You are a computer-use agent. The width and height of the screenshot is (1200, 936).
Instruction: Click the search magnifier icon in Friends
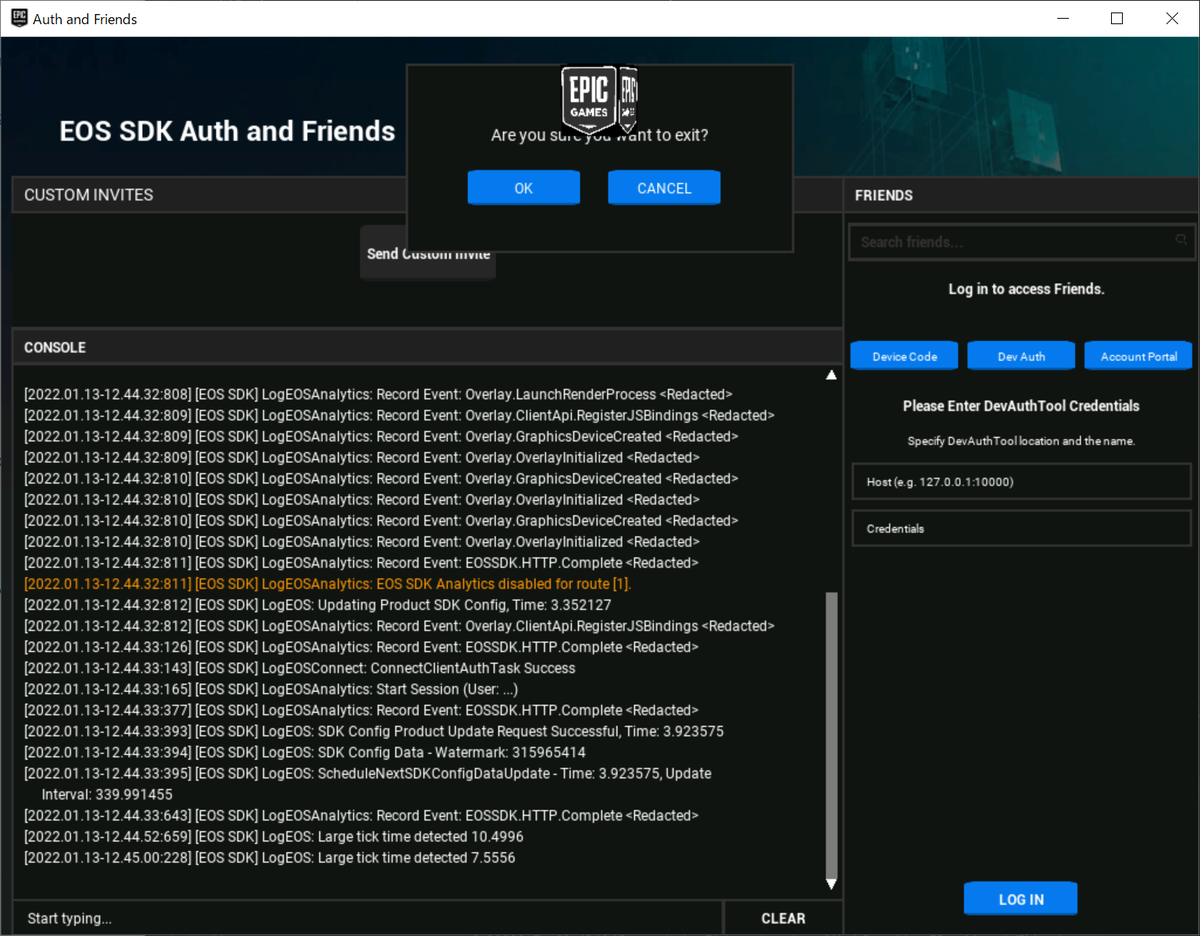pos(1181,240)
